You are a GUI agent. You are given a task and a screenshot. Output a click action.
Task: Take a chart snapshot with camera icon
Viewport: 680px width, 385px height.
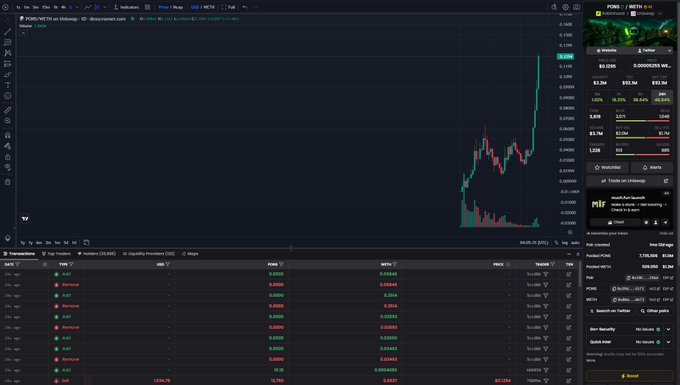coord(576,7)
